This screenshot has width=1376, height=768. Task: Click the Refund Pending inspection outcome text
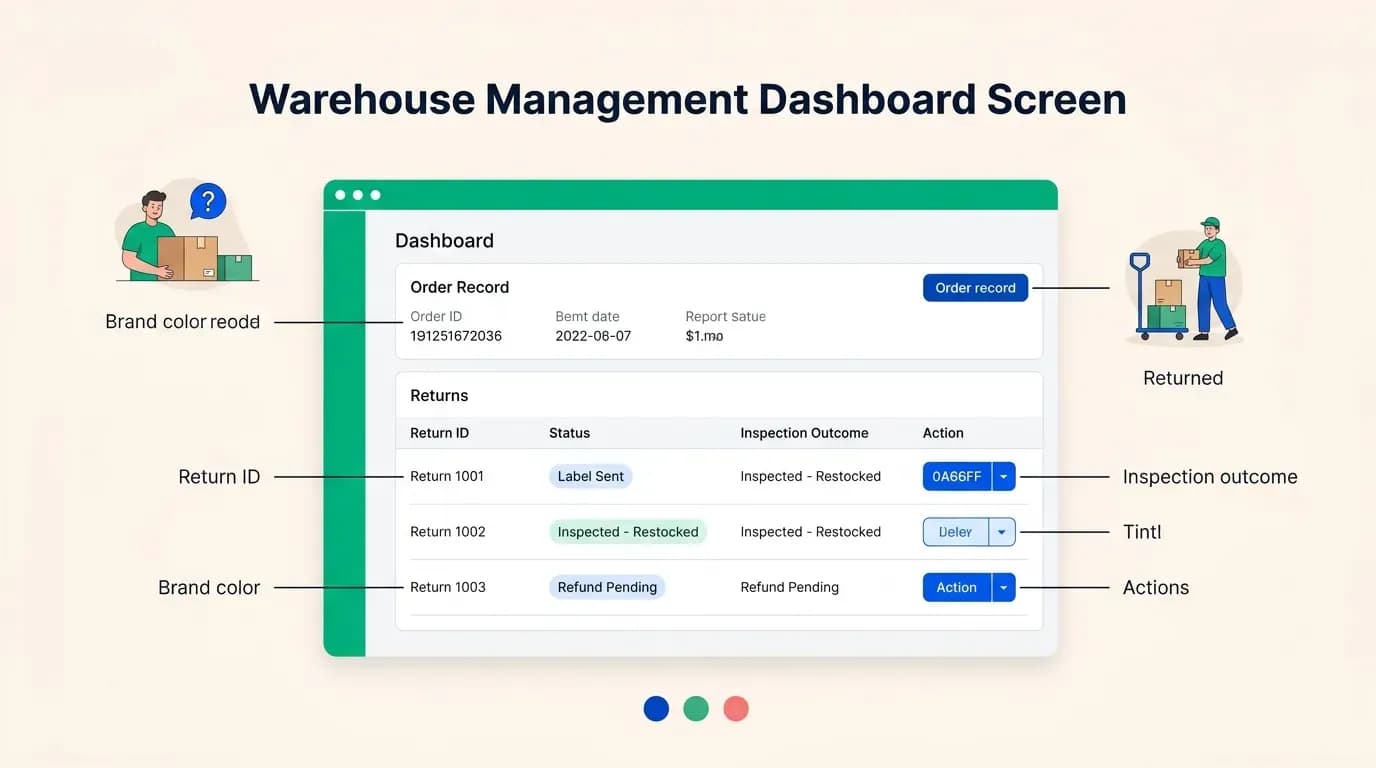tap(789, 588)
